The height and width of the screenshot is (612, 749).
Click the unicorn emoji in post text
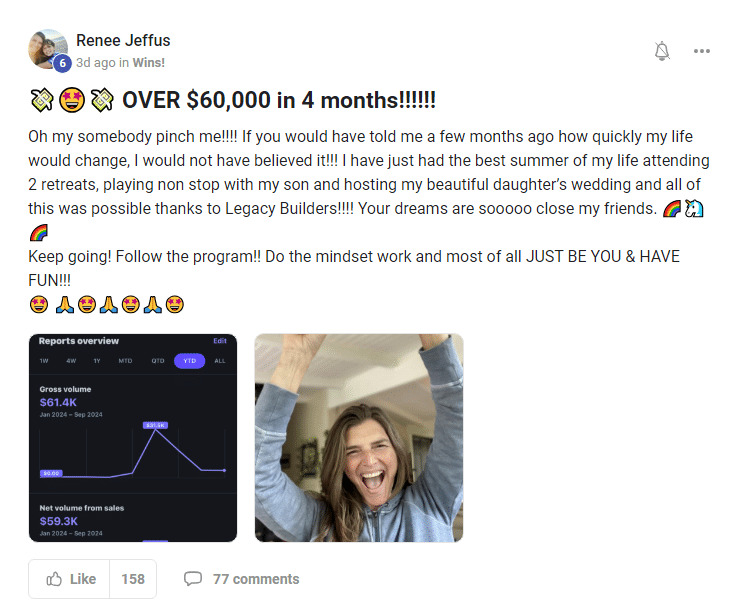click(x=694, y=208)
